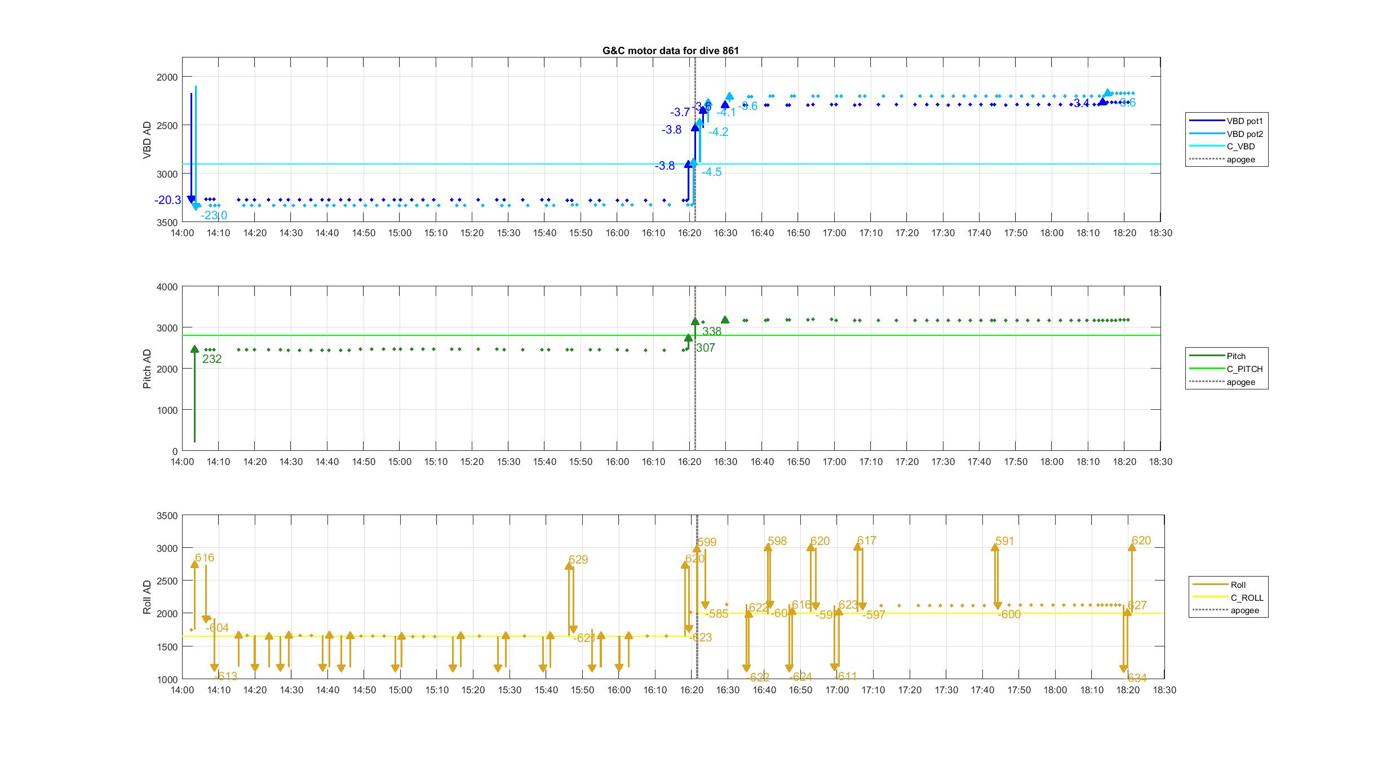The height and width of the screenshot is (764, 1400).
Task: Click the 3.4 annotation near 18:10 in VBD plot
Action: 1081,103
